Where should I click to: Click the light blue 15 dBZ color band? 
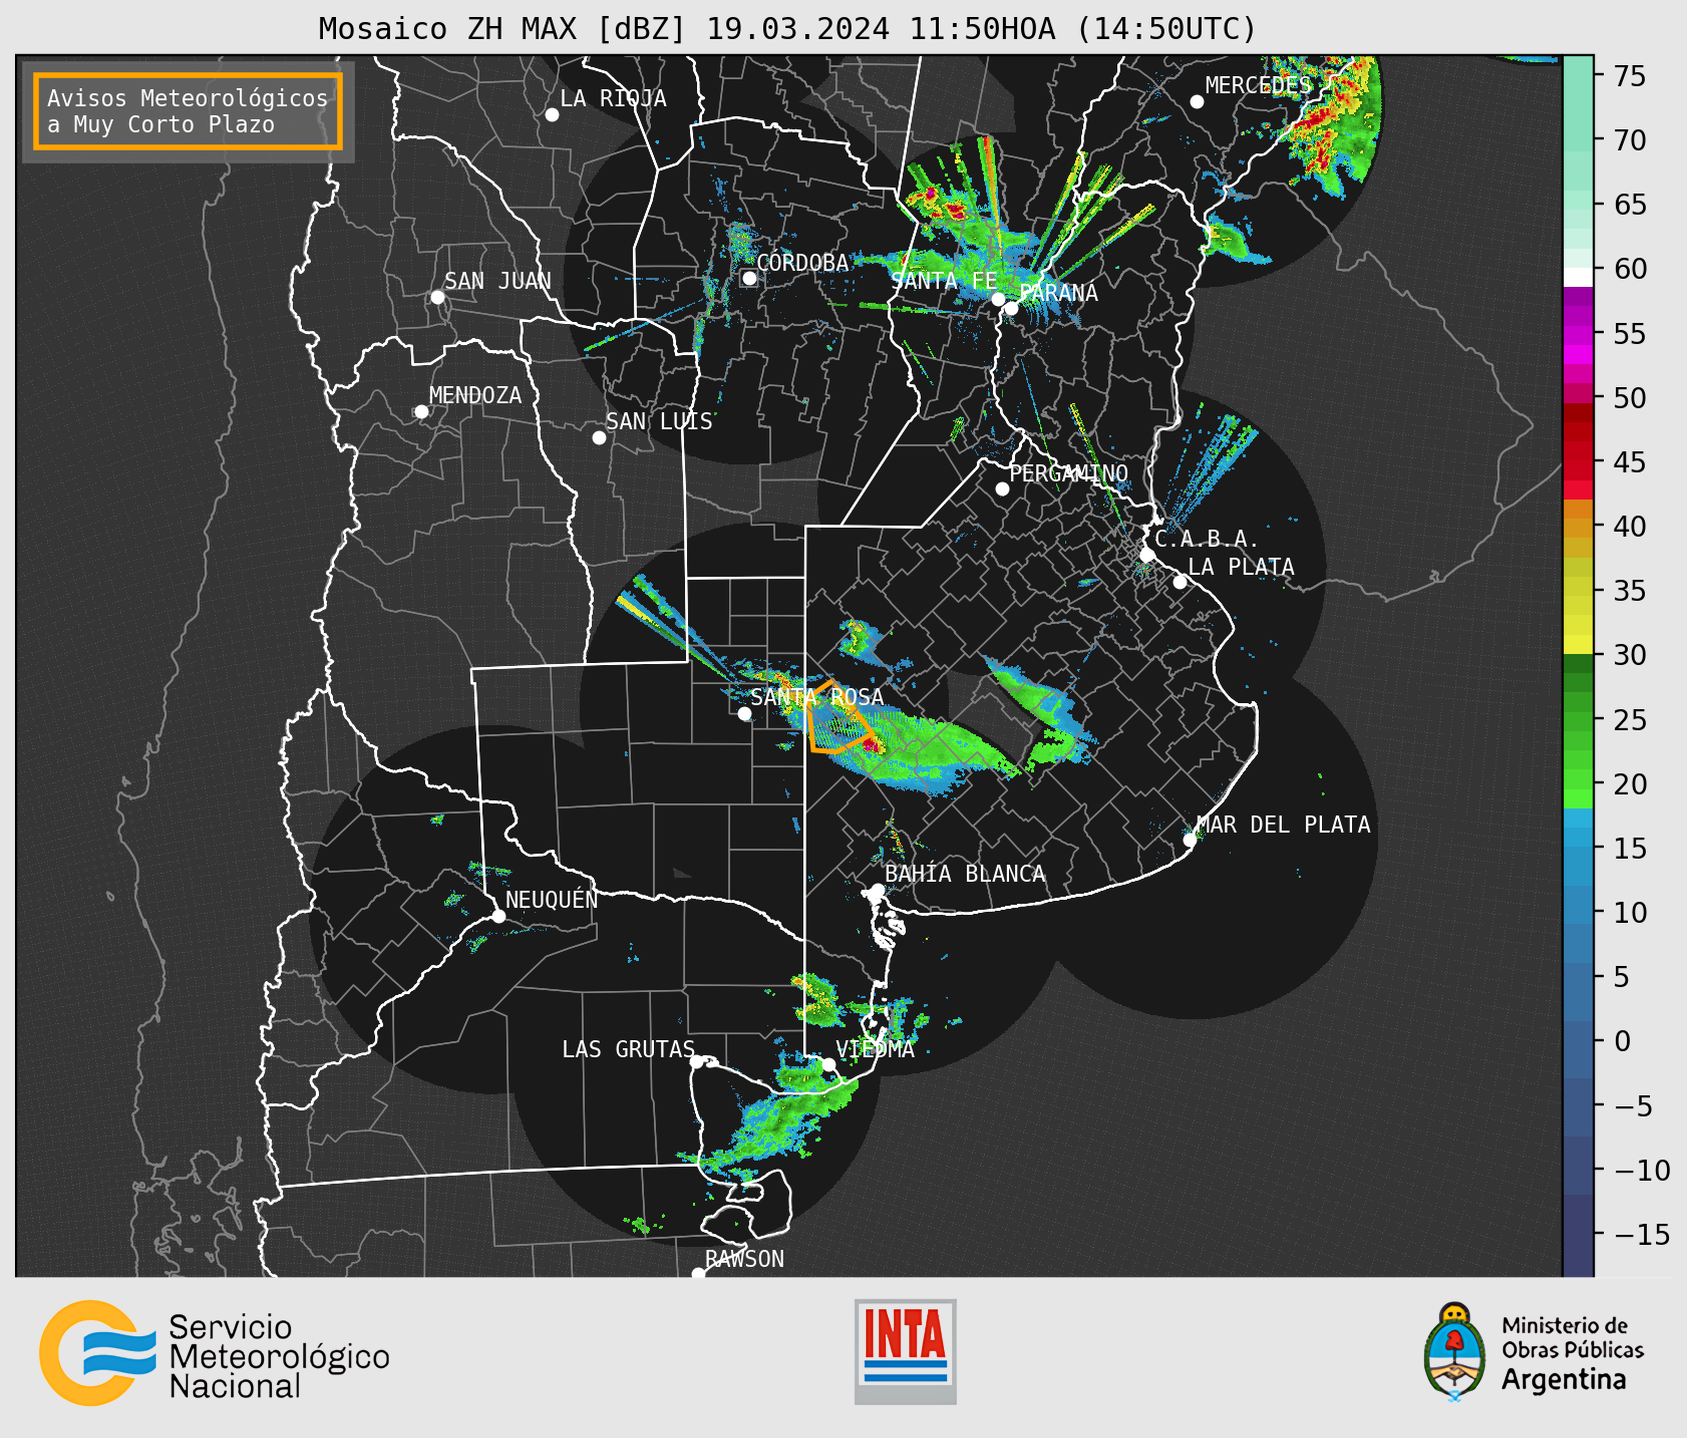1577,848
